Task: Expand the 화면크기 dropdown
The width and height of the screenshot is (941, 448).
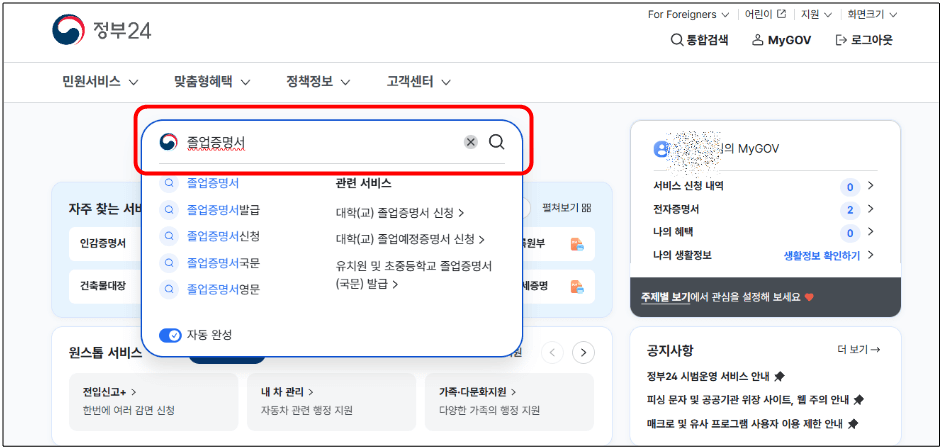Action: [x=872, y=14]
